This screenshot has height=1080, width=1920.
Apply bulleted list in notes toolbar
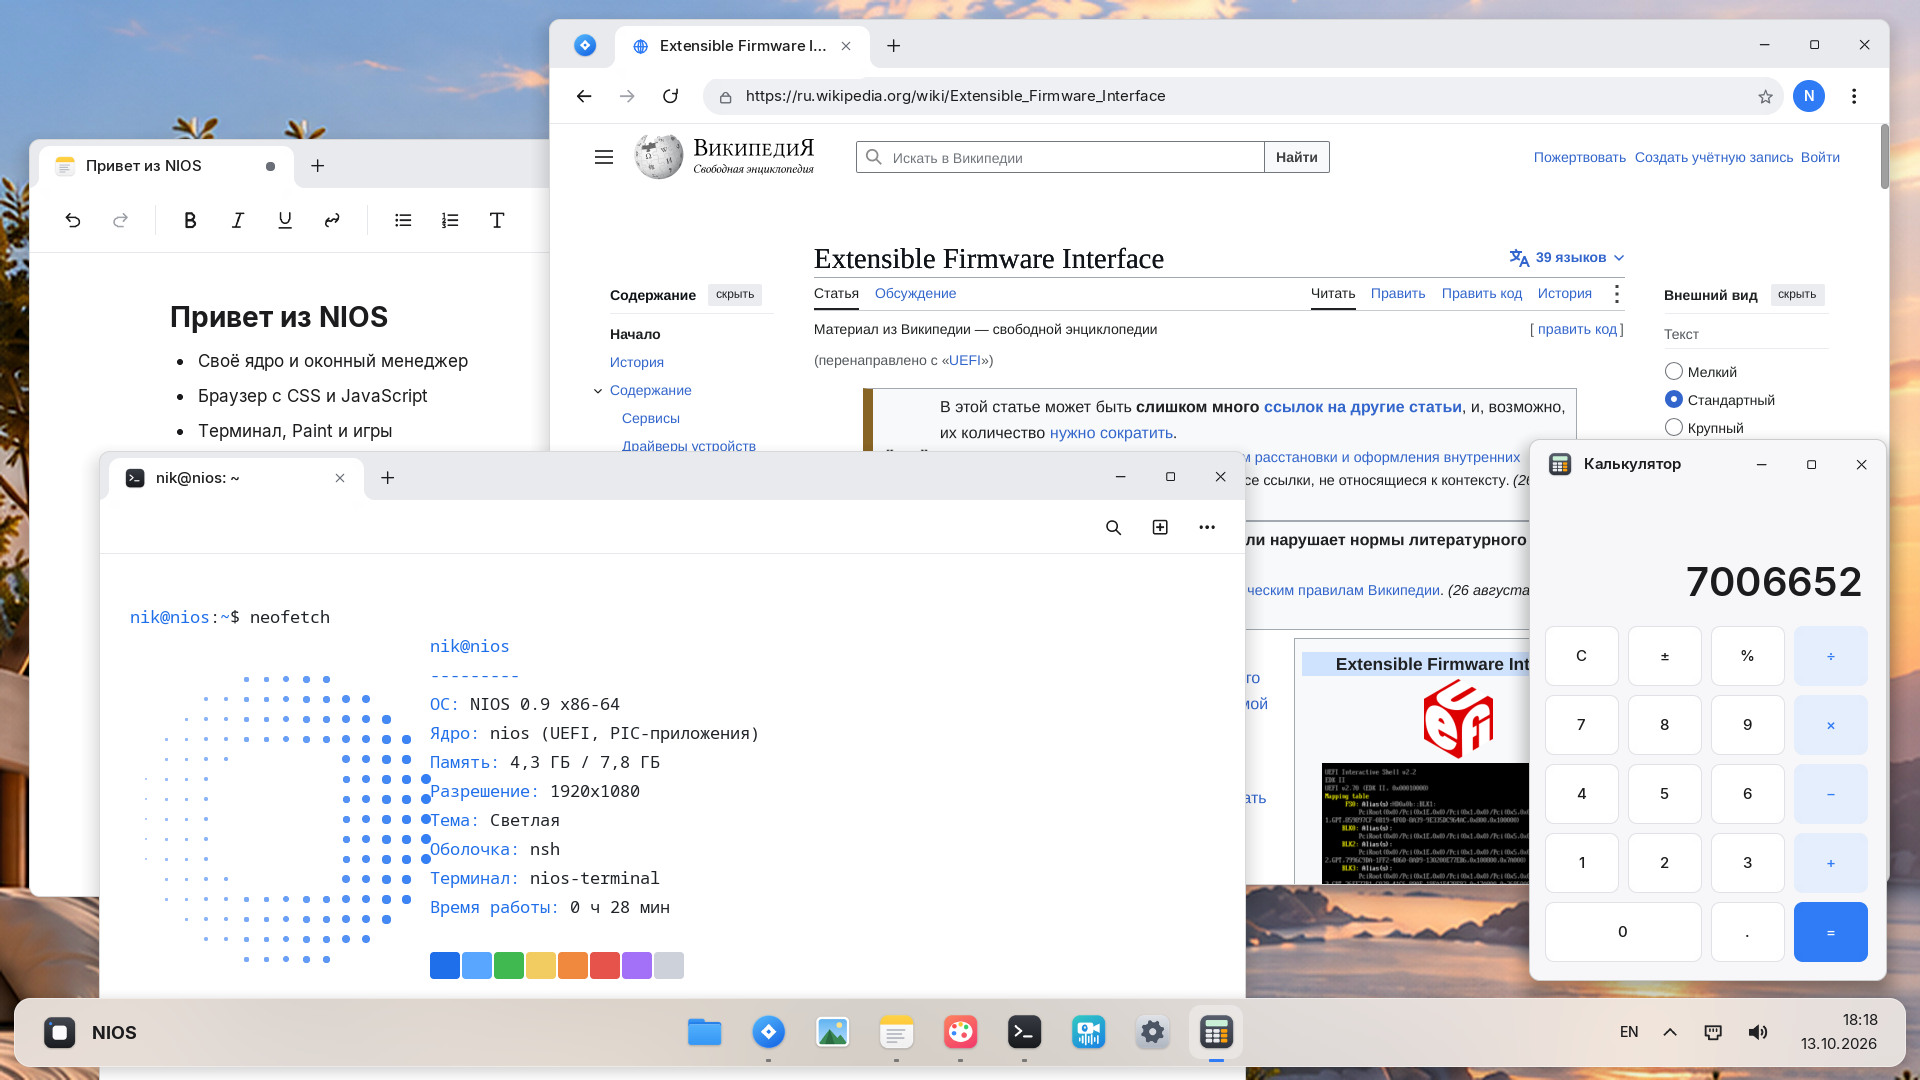point(403,220)
